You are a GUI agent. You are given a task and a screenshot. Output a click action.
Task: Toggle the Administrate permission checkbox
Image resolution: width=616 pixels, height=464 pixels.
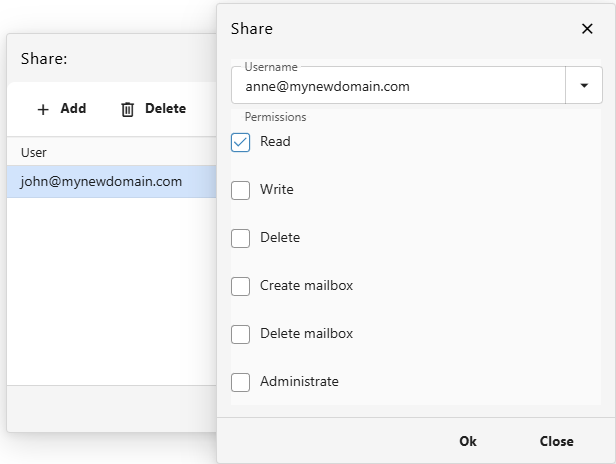pos(240,382)
